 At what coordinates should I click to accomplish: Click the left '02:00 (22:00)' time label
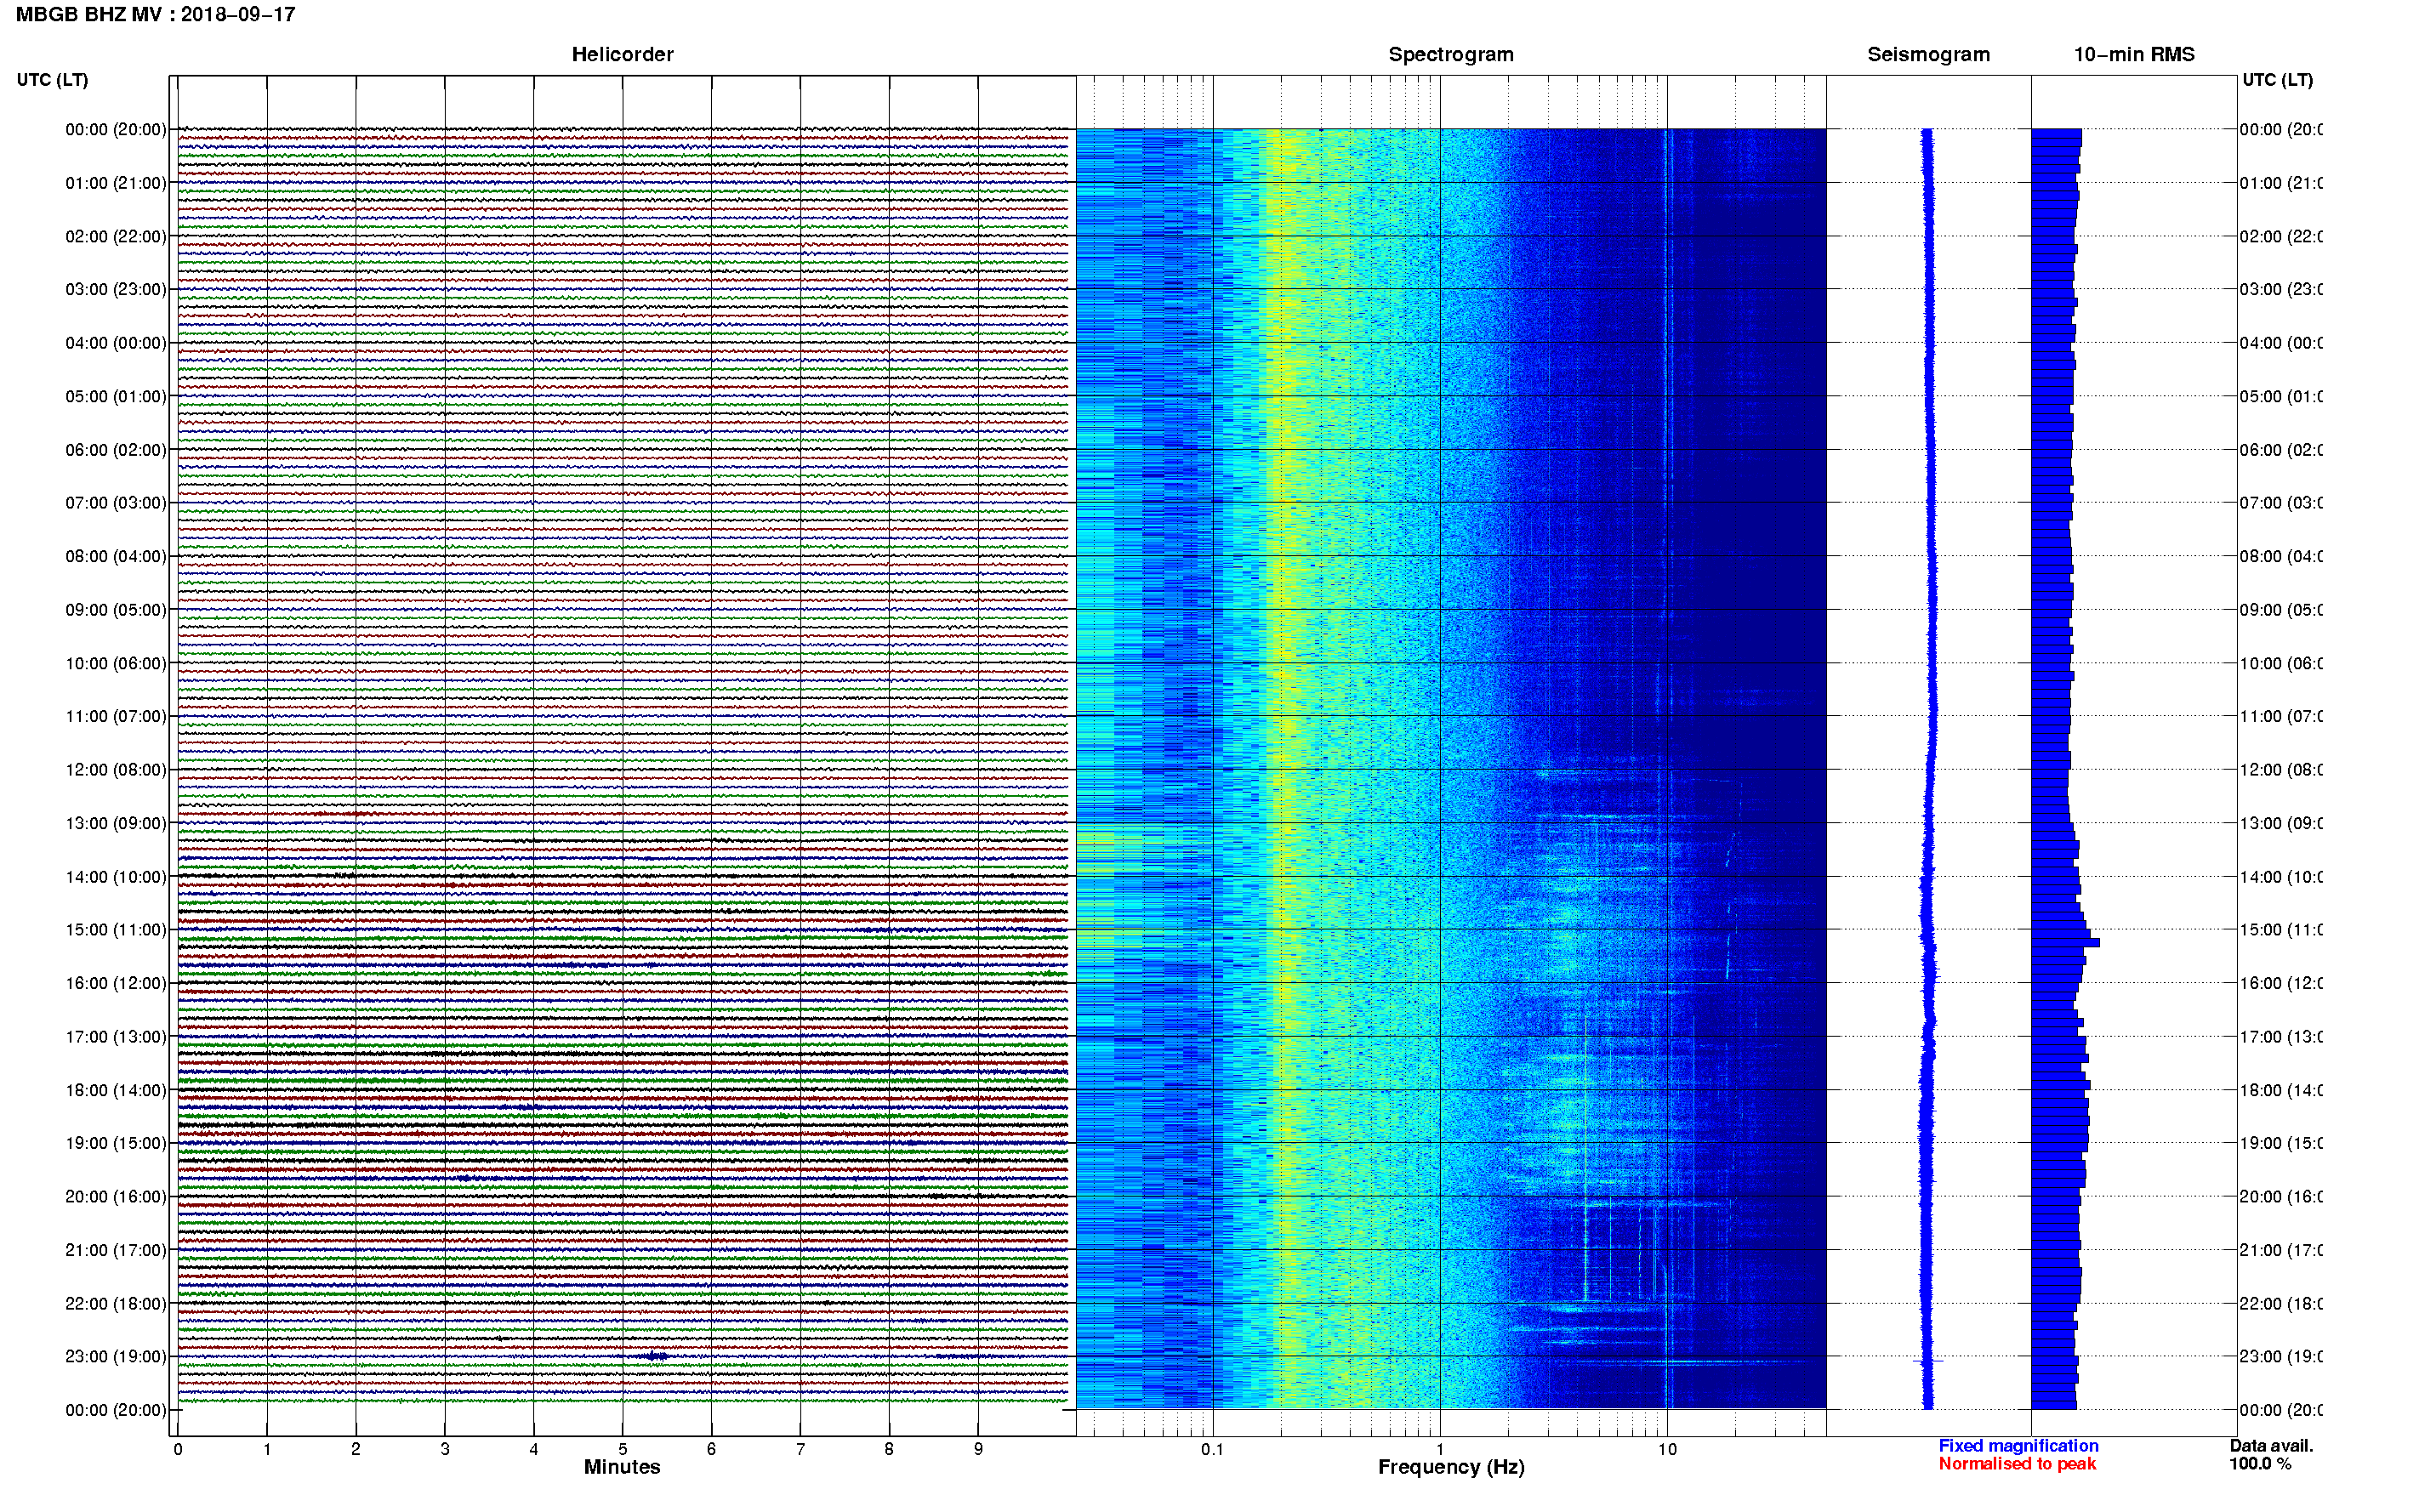(x=116, y=236)
